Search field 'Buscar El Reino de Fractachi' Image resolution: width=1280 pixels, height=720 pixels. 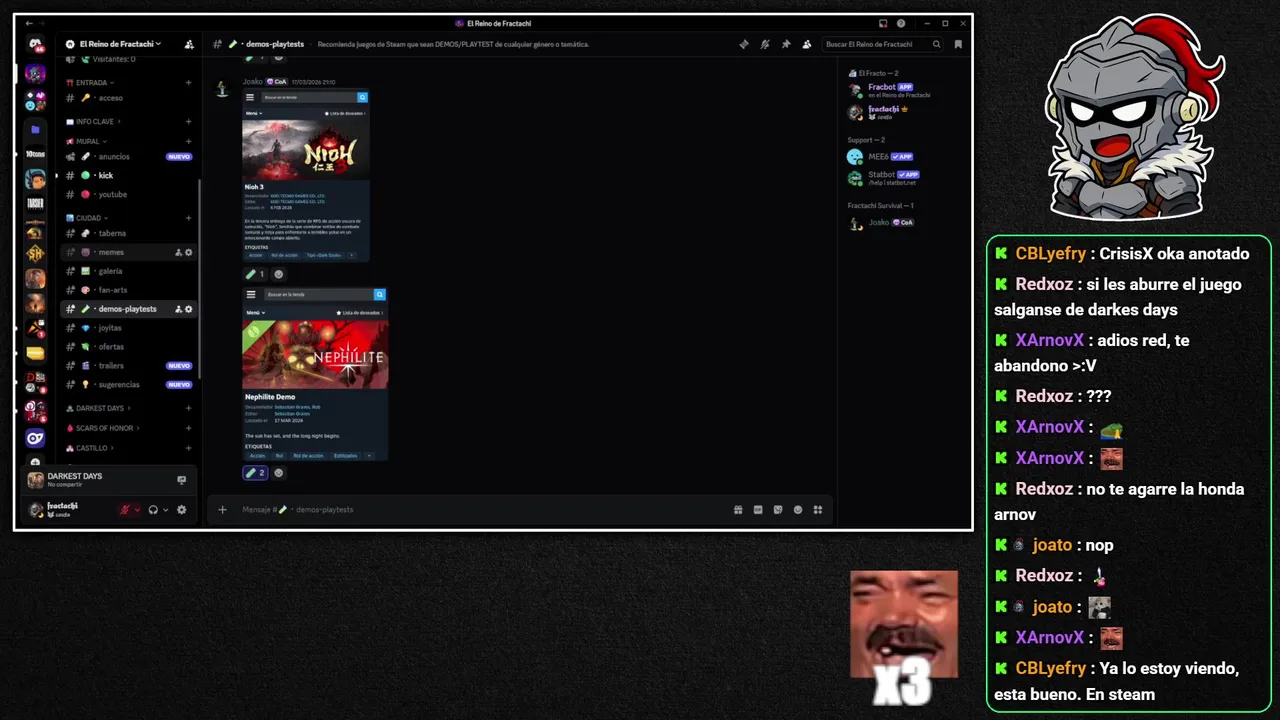click(882, 44)
